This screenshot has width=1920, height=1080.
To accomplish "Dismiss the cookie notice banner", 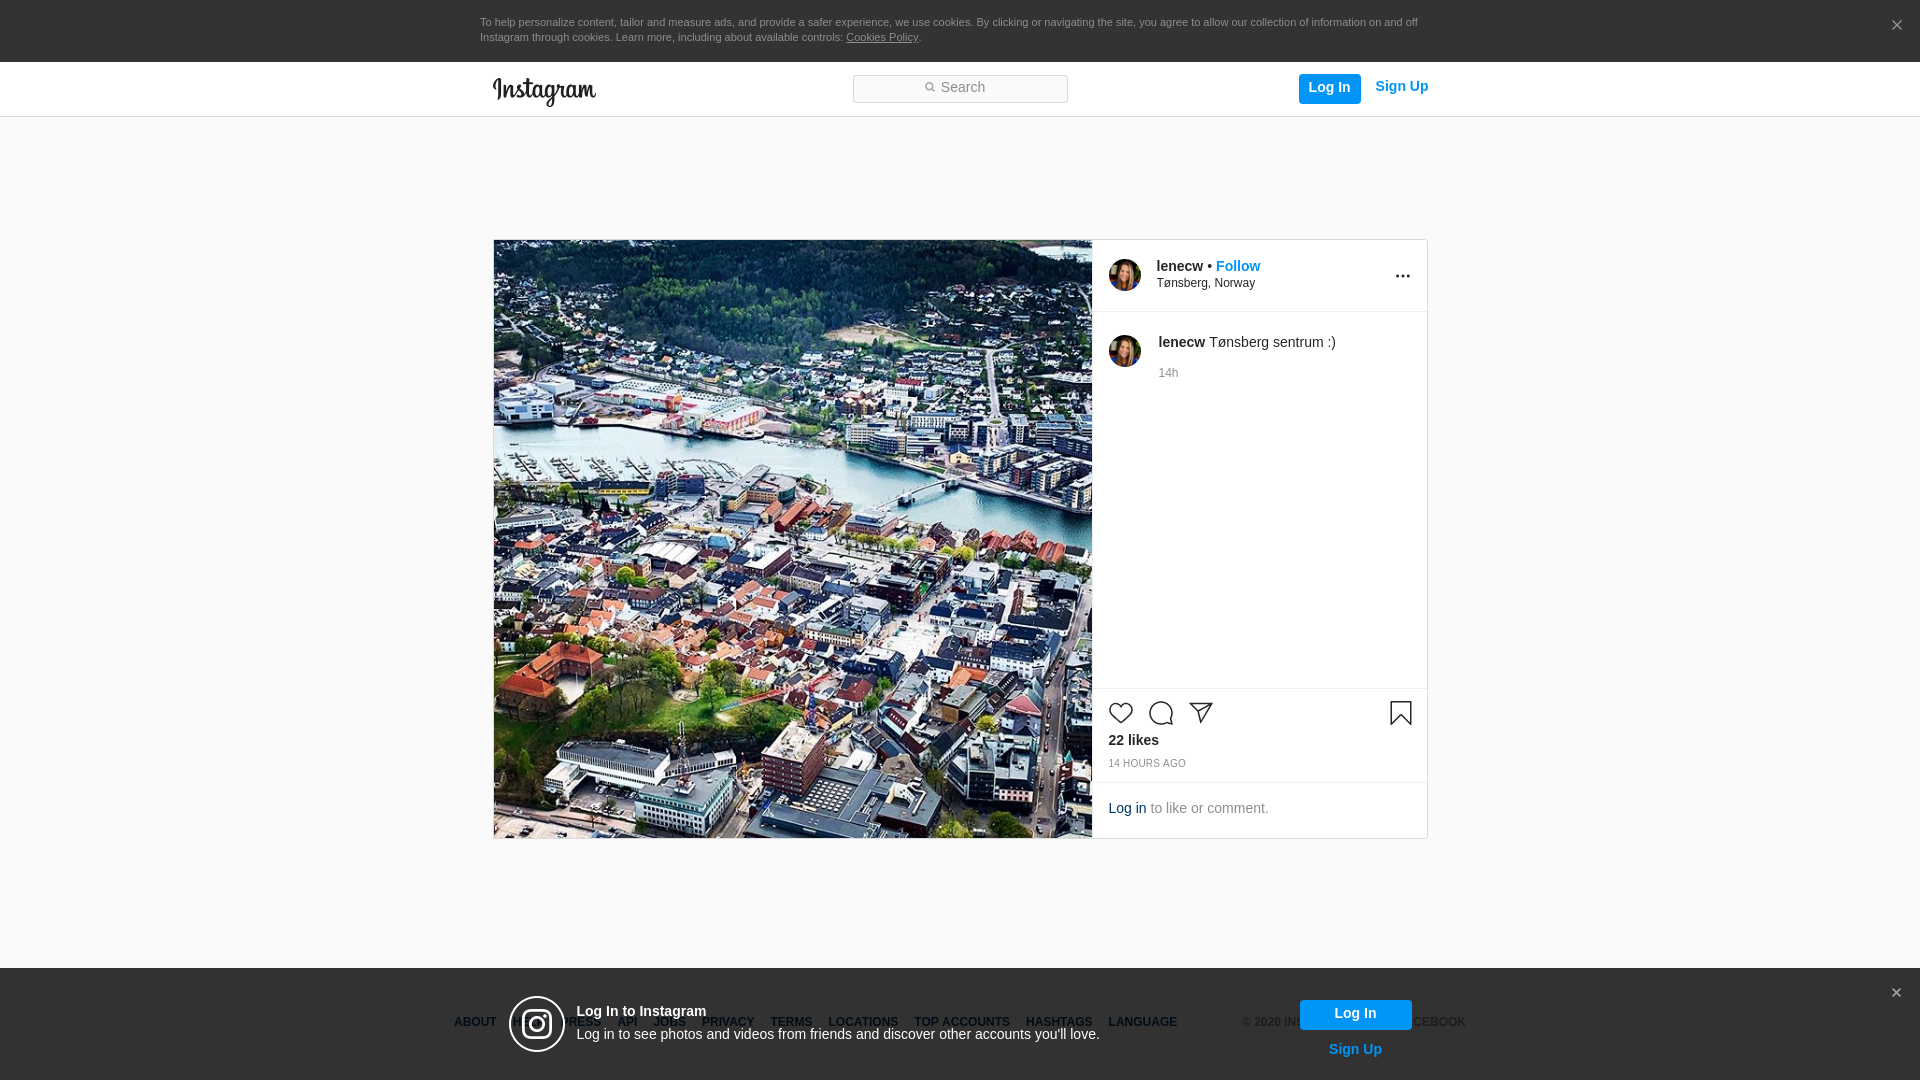I will [x=1896, y=26].
